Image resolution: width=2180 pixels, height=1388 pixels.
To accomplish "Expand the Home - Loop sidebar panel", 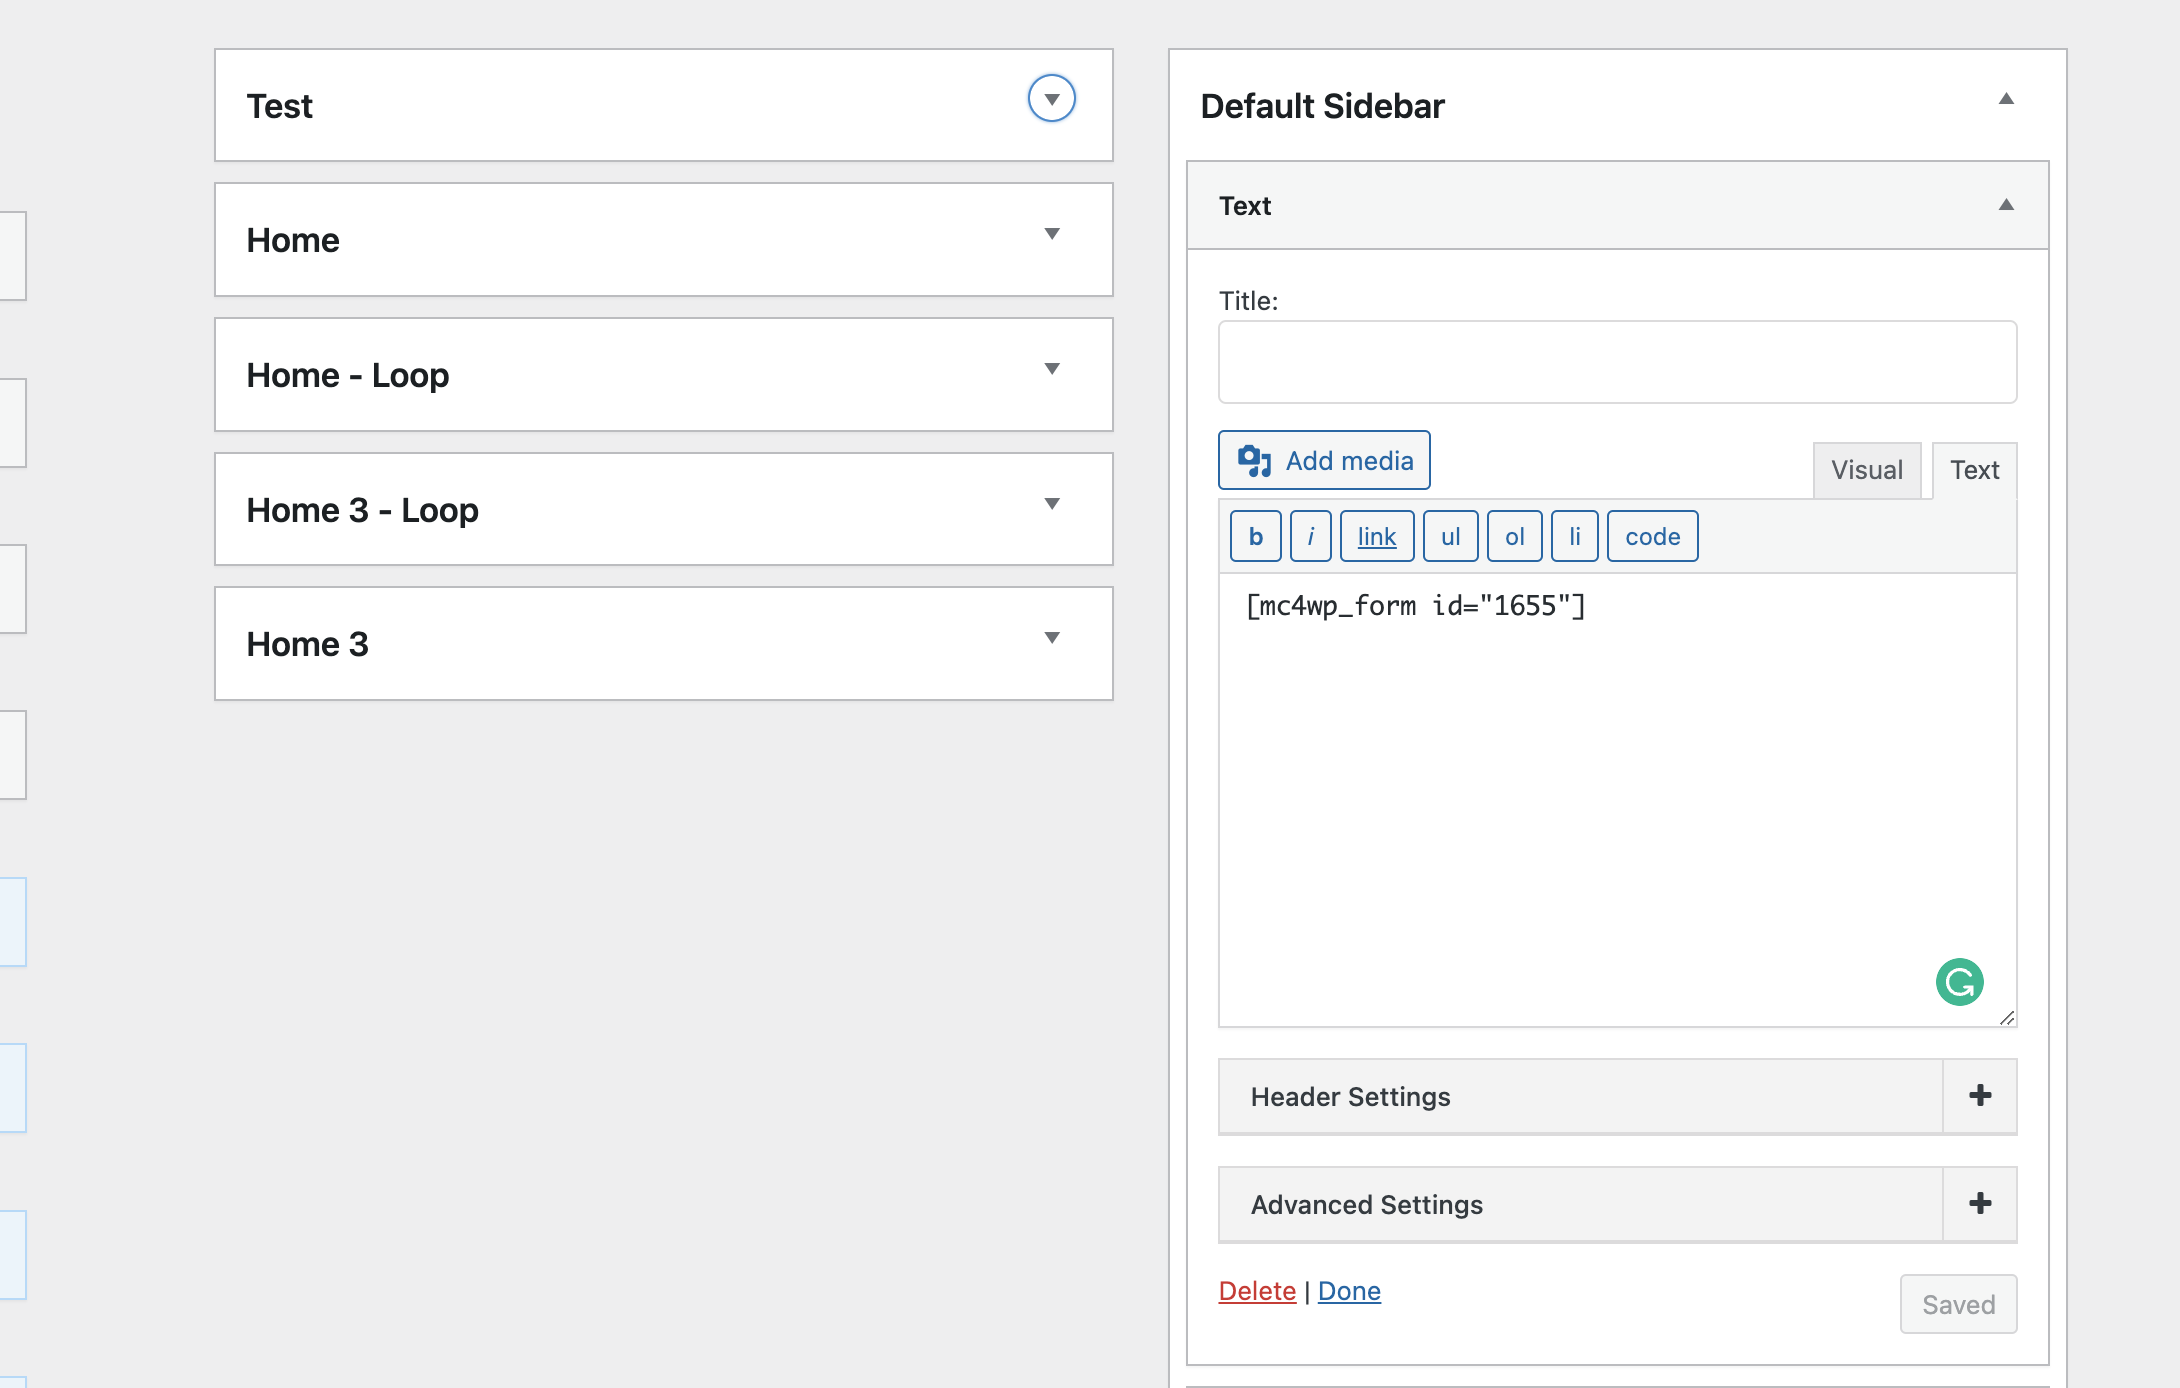I will click(x=664, y=375).
